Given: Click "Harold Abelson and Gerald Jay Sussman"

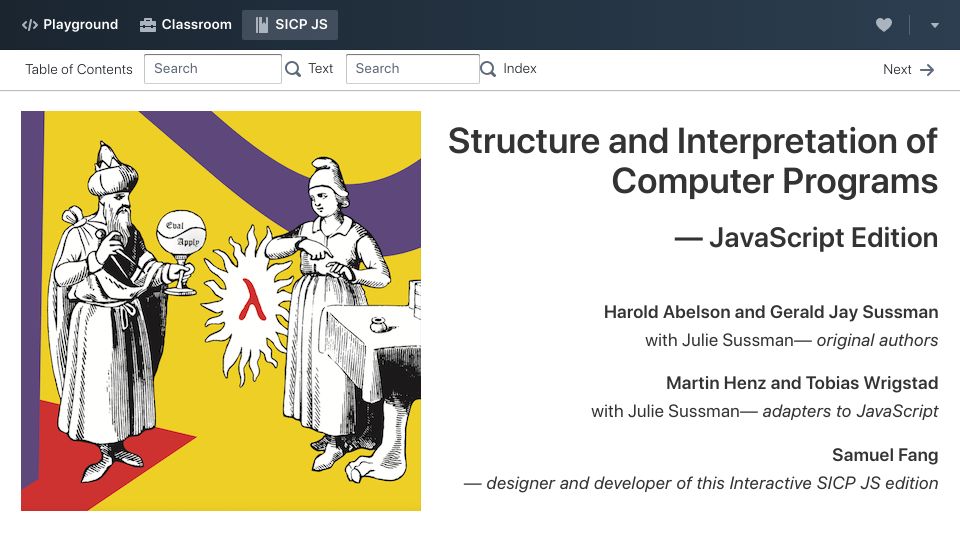Looking at the screenshot, I should (x=771, y=312).
